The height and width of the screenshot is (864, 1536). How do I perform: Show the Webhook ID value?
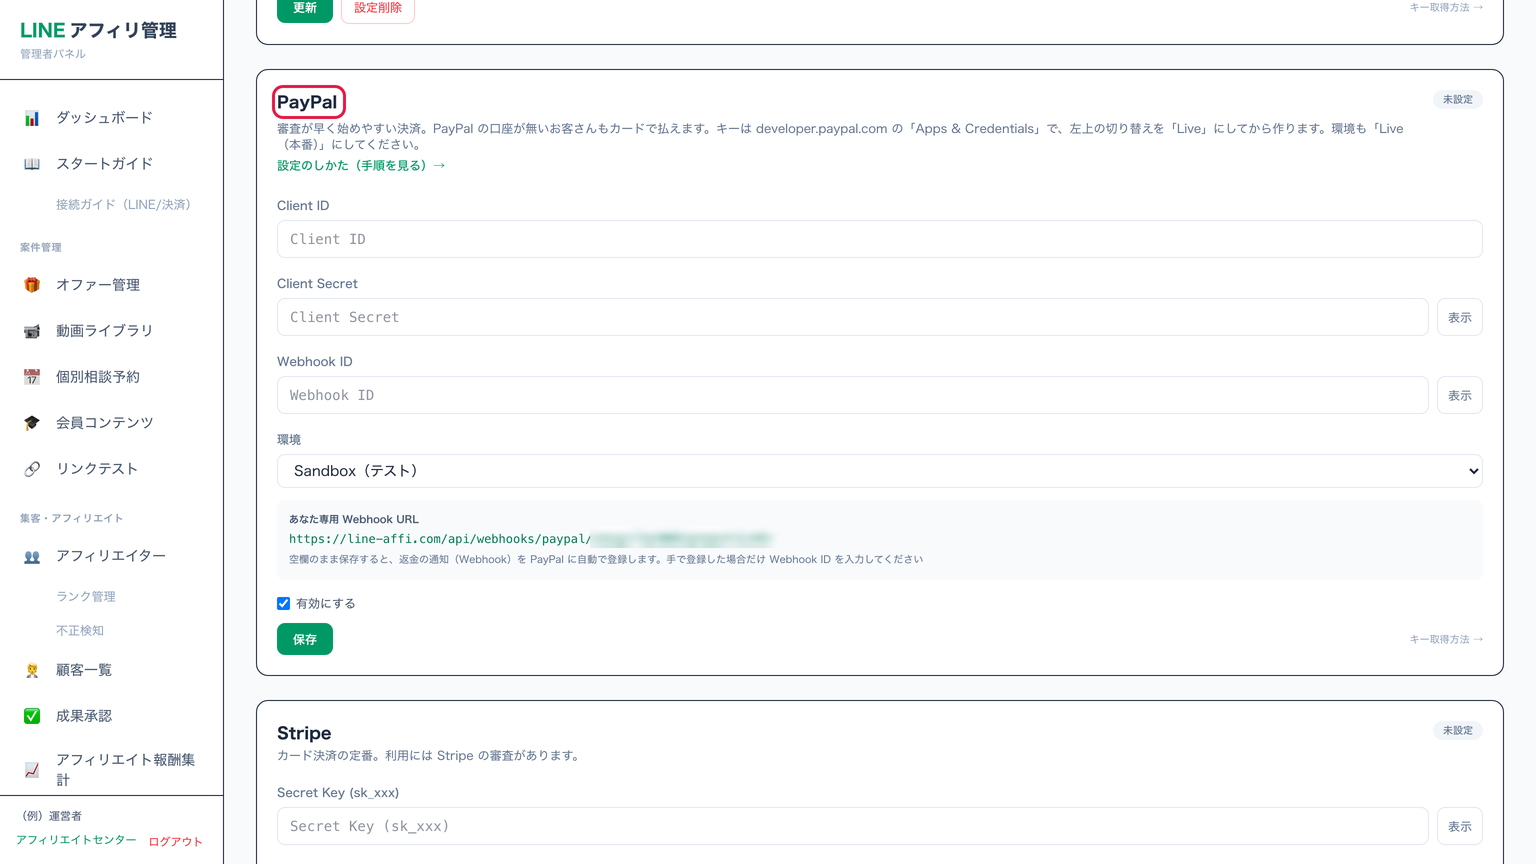point(1460,395)
